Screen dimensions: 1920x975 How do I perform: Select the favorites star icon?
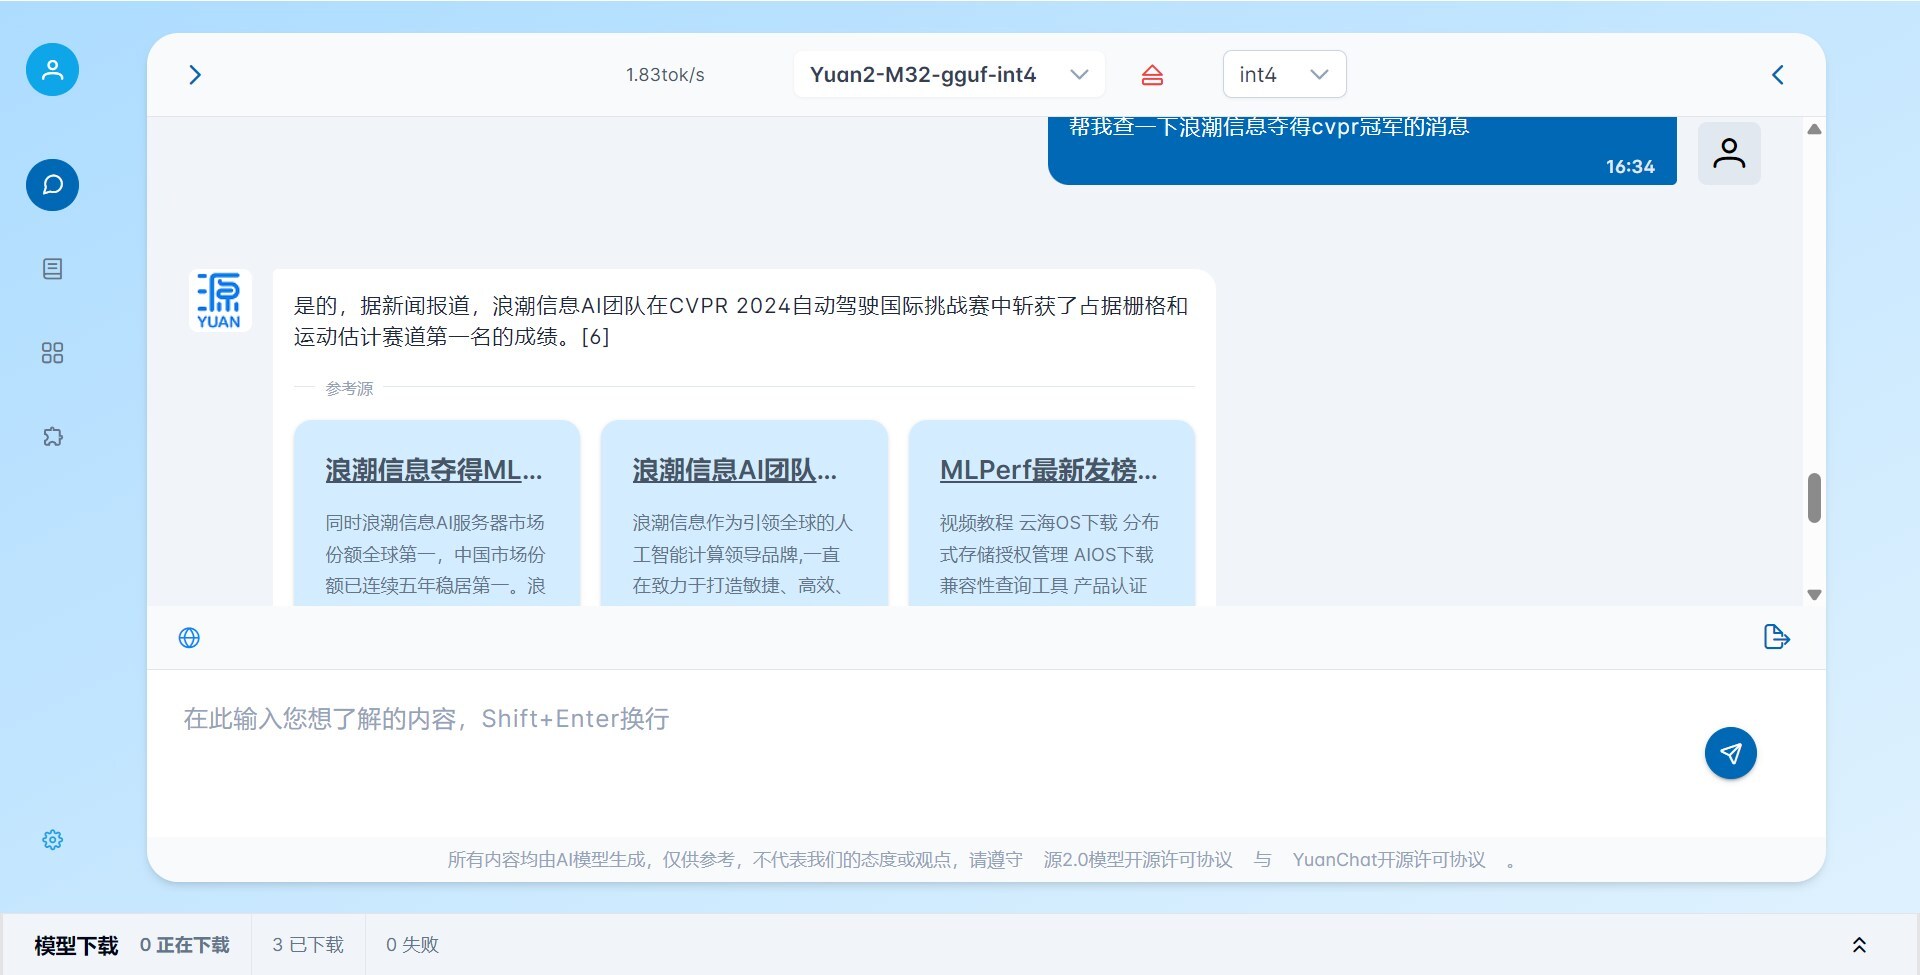[x=52, y=436]
